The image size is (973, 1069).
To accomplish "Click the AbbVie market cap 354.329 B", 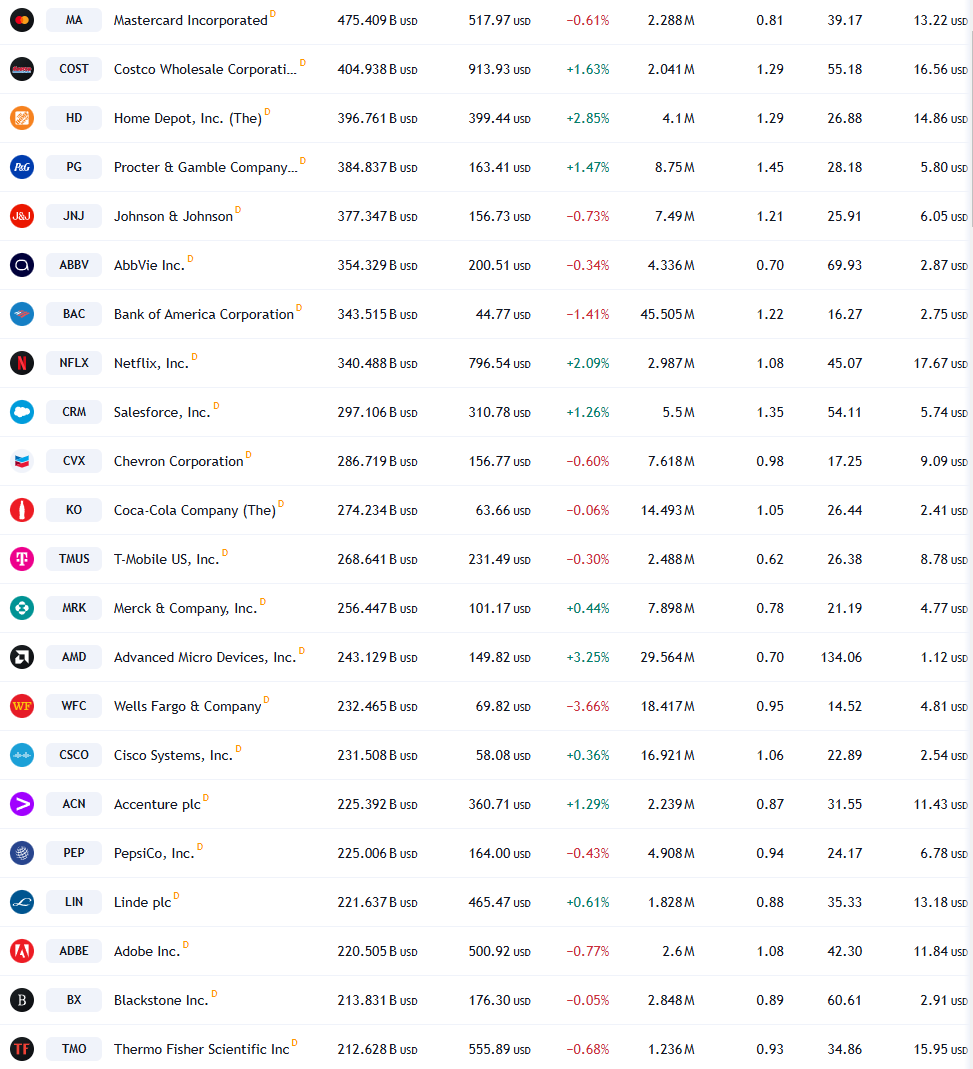I will 377,265.
